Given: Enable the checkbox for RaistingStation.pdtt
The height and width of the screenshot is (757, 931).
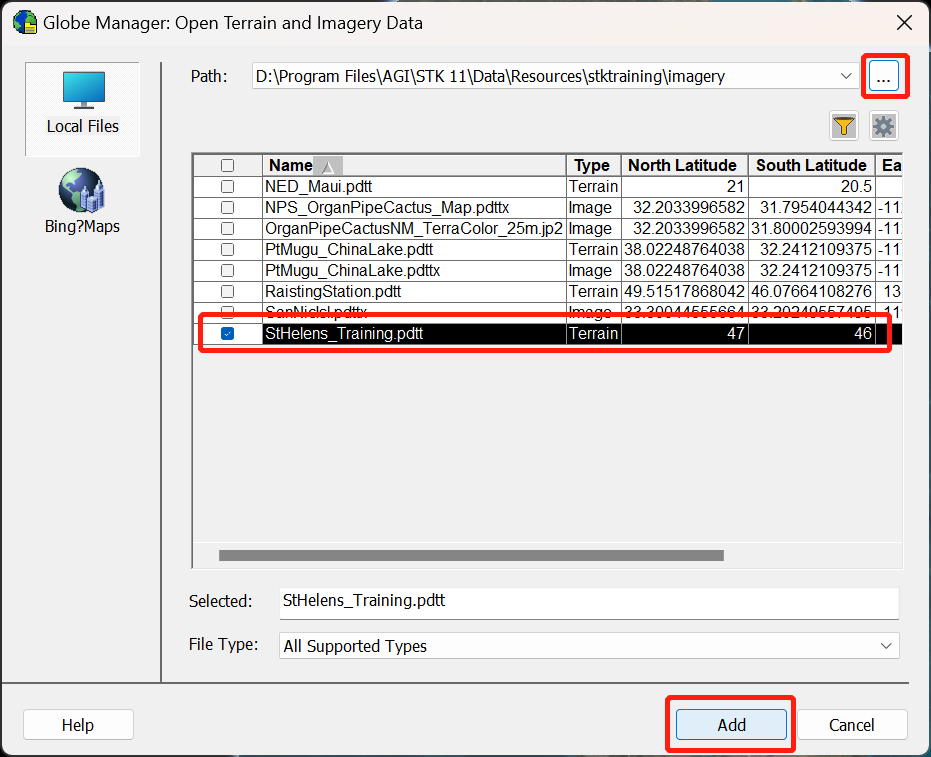Looking at the screenshot, I should 228,291.
